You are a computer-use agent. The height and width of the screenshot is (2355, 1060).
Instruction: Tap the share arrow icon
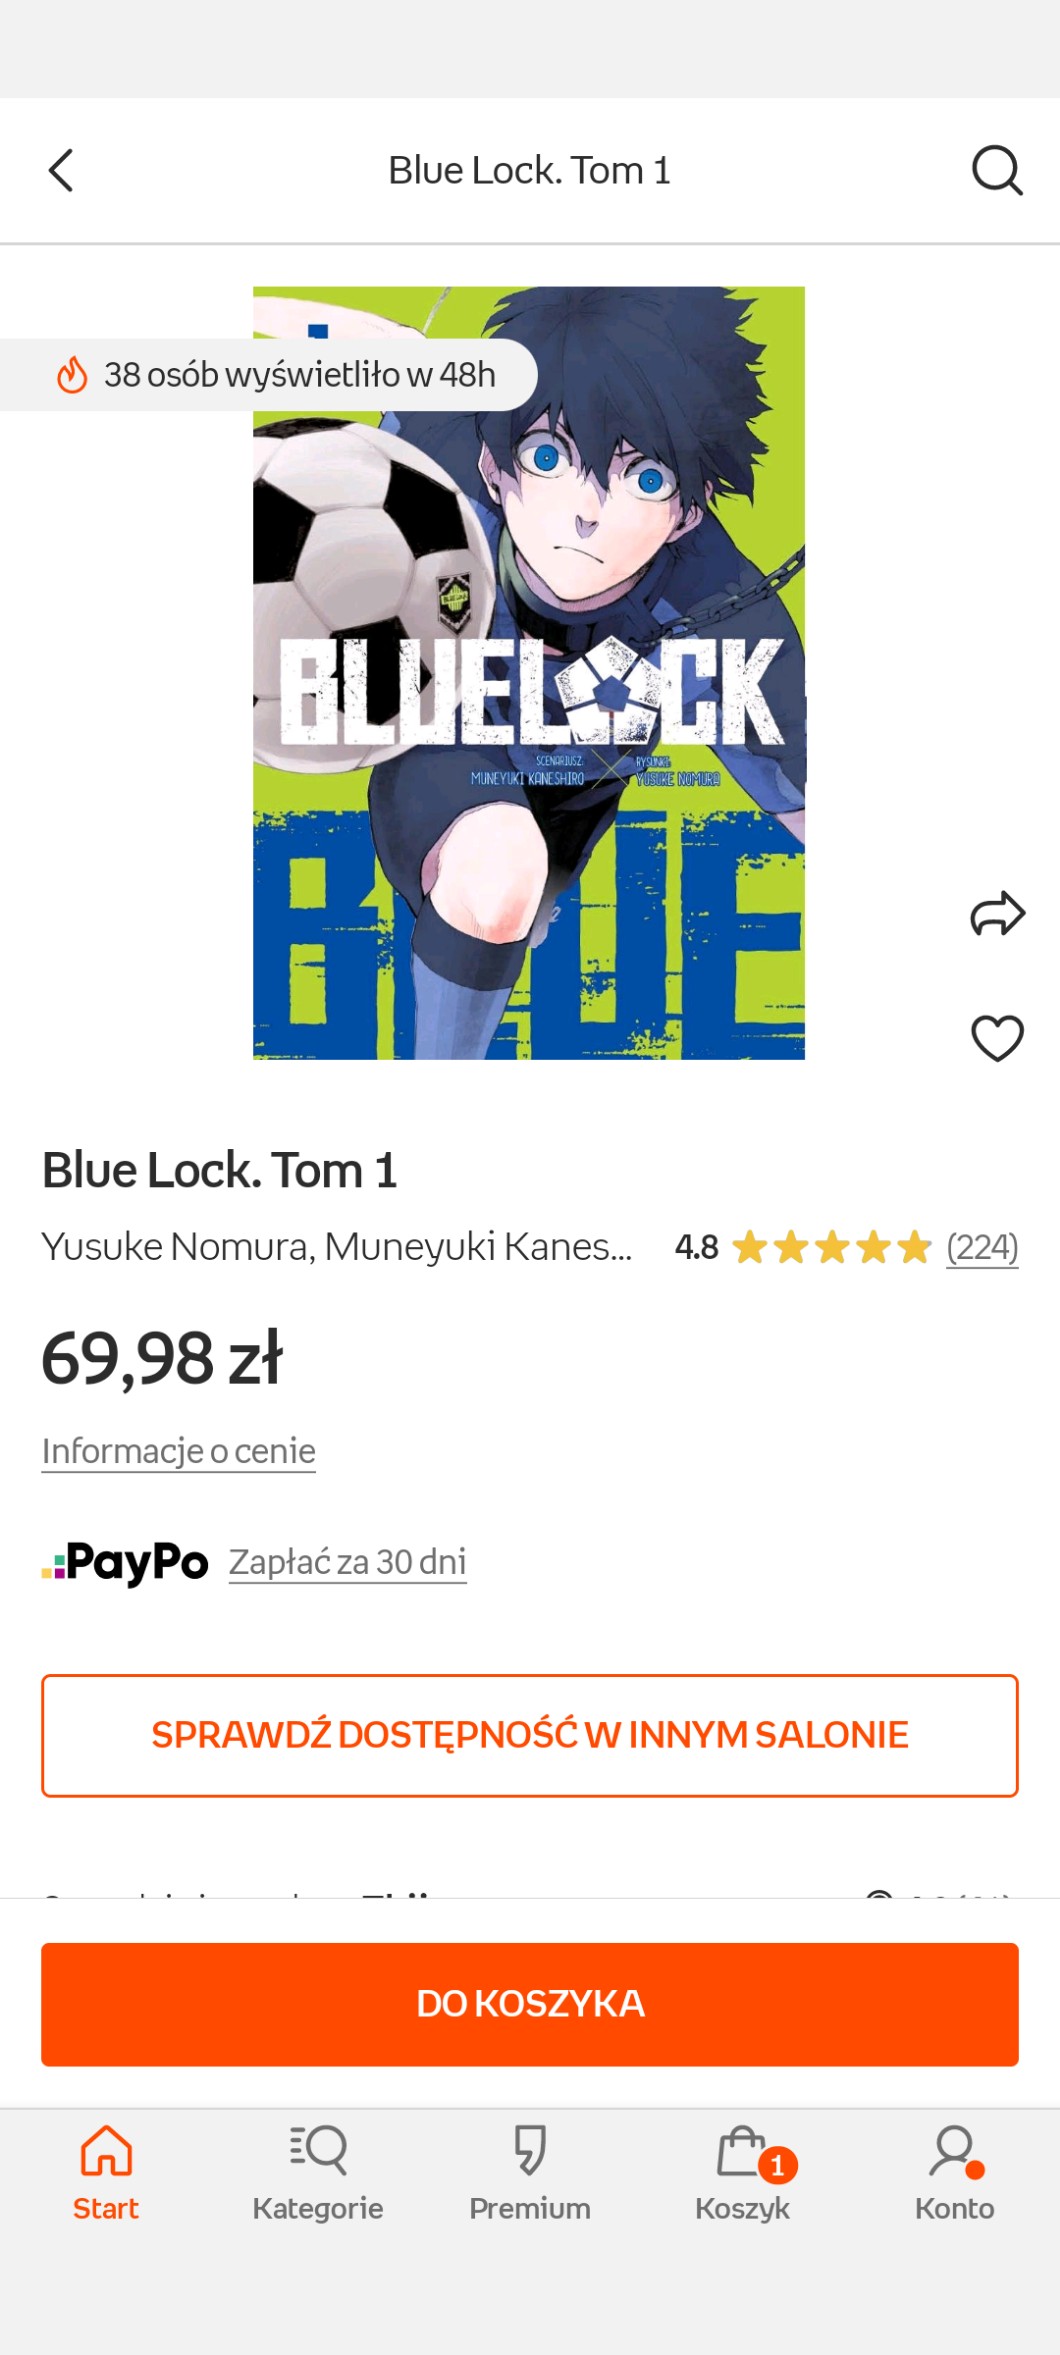coord(997,913)
